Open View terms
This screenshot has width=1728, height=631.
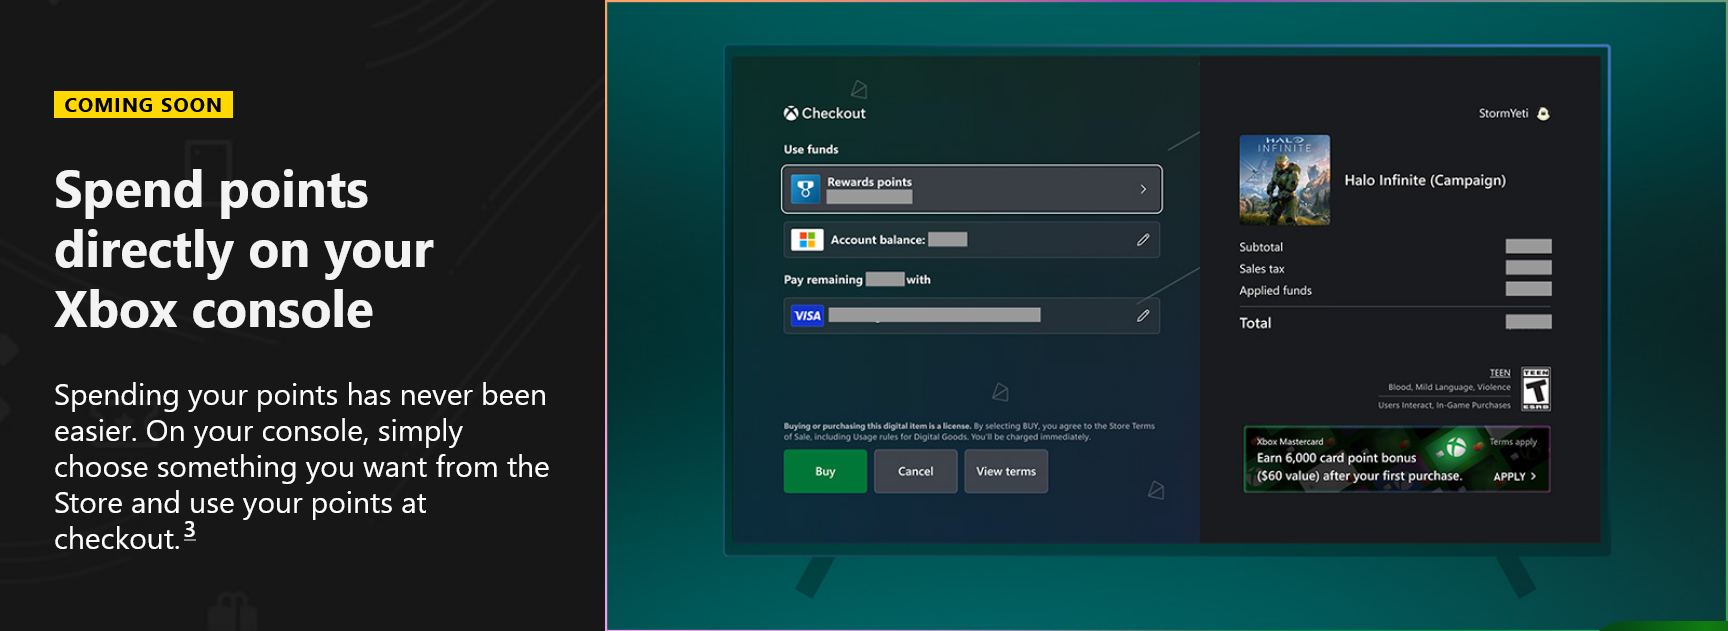(1006, 471)
